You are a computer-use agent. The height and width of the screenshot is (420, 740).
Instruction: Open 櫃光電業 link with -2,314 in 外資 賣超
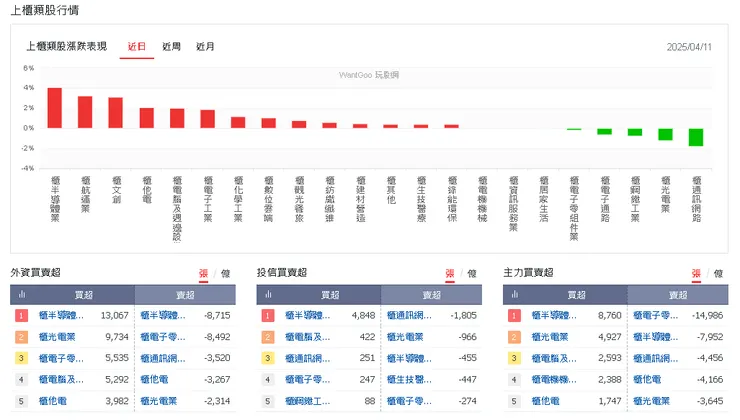click(x=159, y=401)
